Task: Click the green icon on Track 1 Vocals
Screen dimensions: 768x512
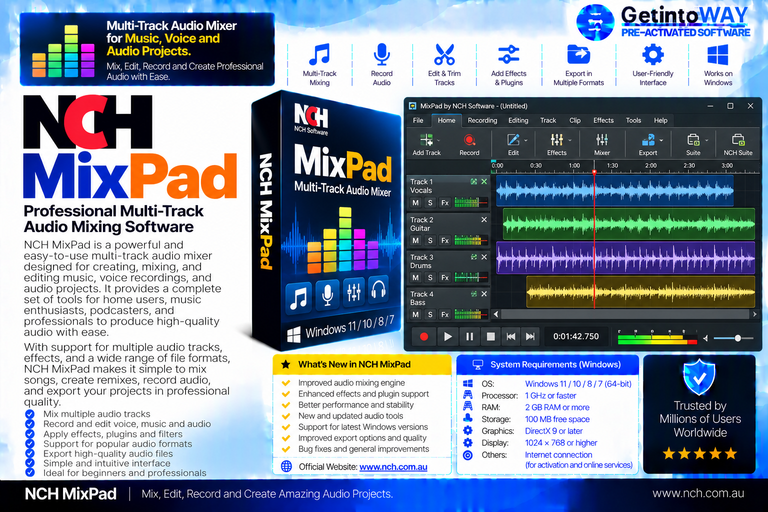Action: pyautogui.click(x=474, y=182)
